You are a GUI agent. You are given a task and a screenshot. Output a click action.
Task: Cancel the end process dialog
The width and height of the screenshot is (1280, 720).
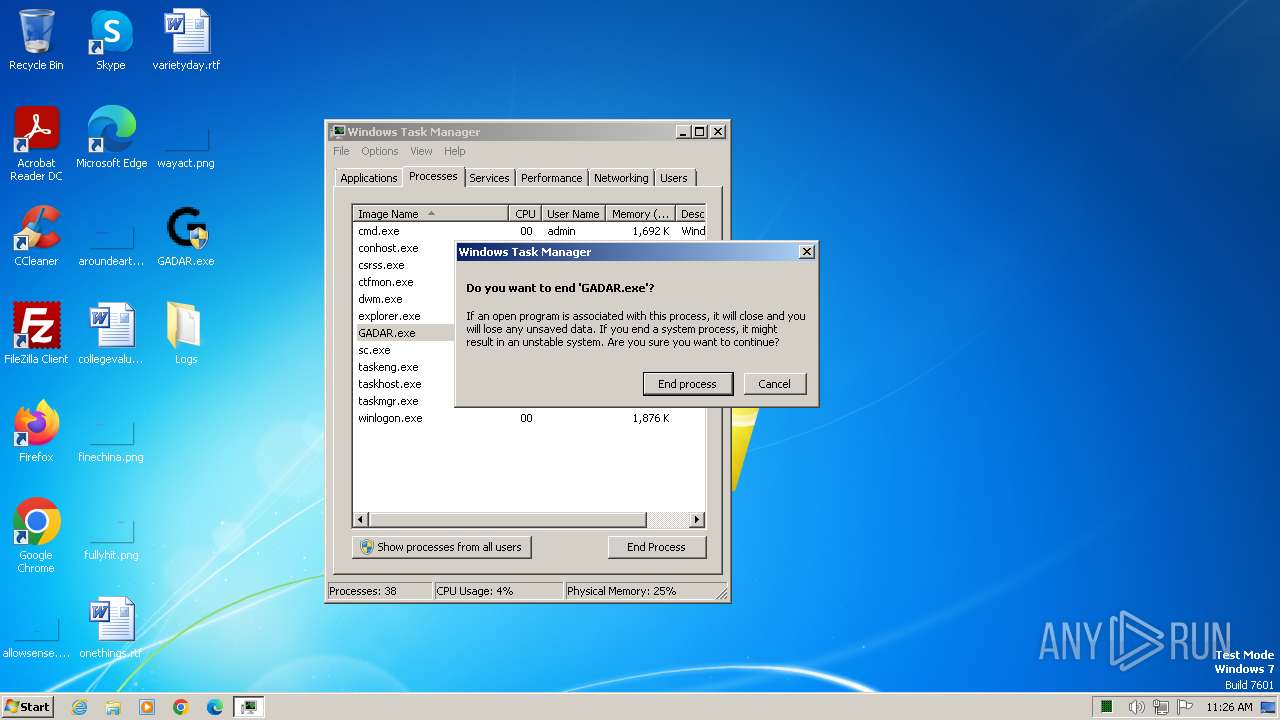[x=774, y=384]
